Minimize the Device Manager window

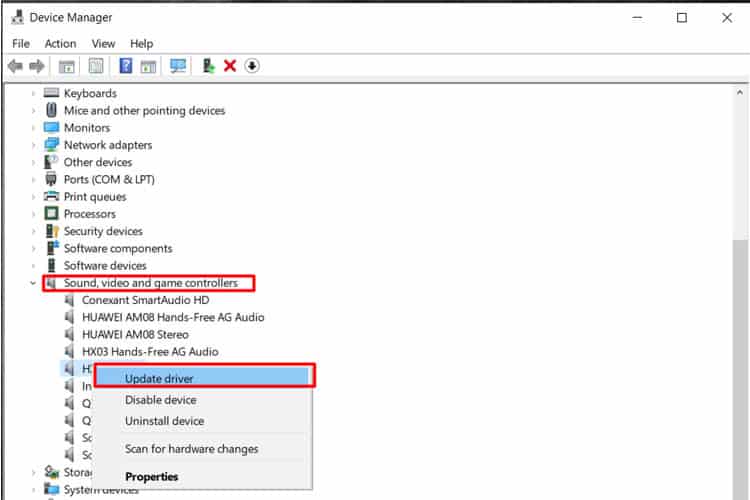coord(637,18)
